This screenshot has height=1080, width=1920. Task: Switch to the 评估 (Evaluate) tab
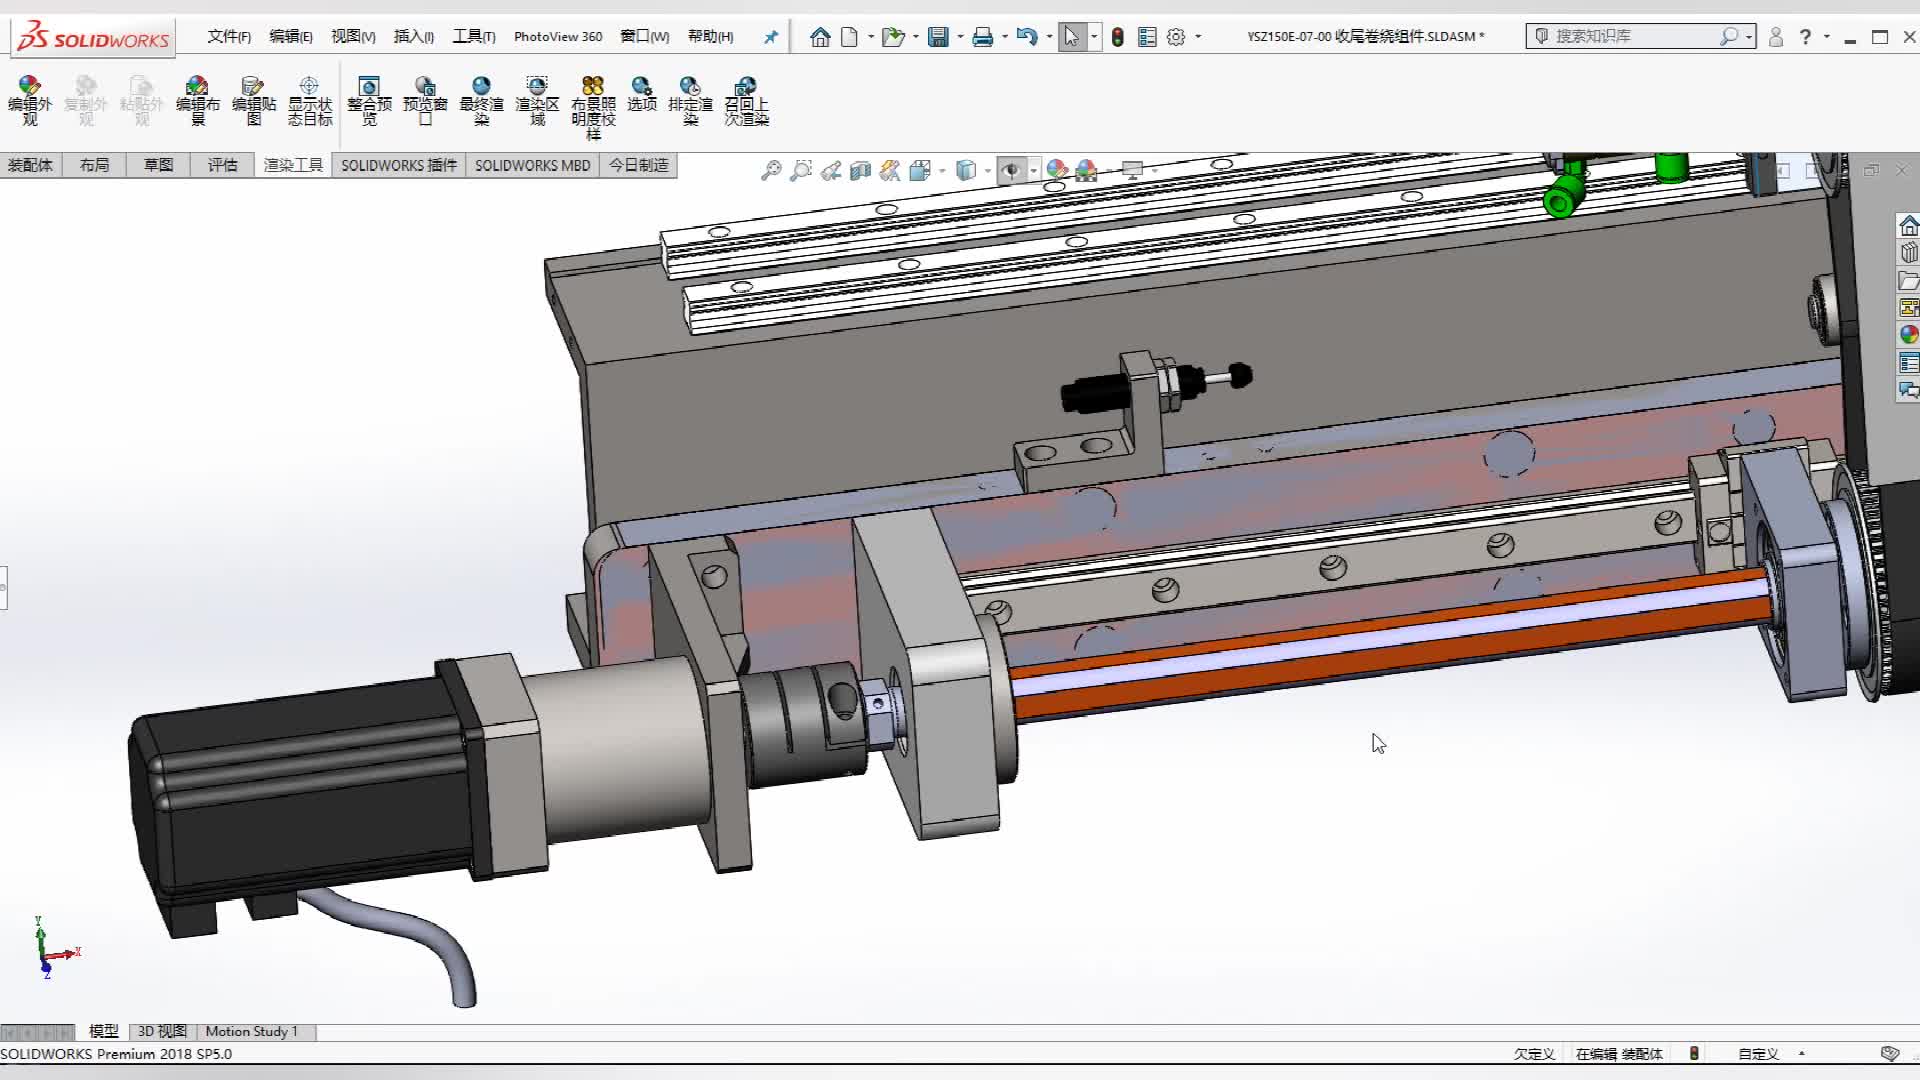coord(222,165)
